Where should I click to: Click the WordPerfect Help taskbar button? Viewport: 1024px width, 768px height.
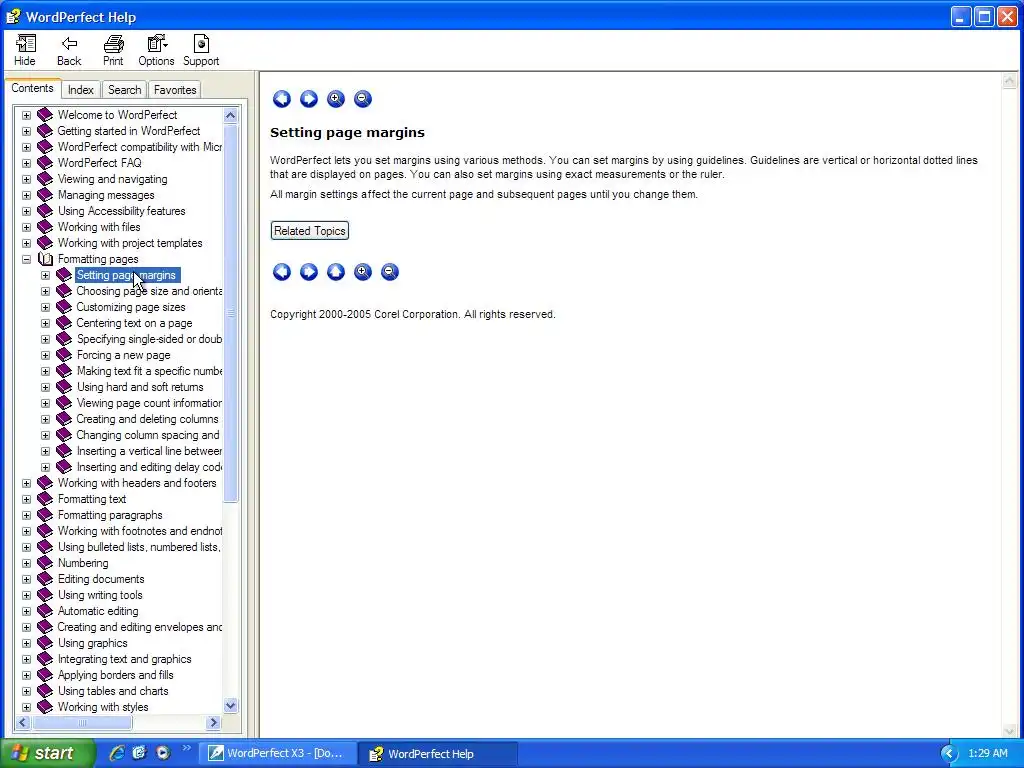coord(439,754)
